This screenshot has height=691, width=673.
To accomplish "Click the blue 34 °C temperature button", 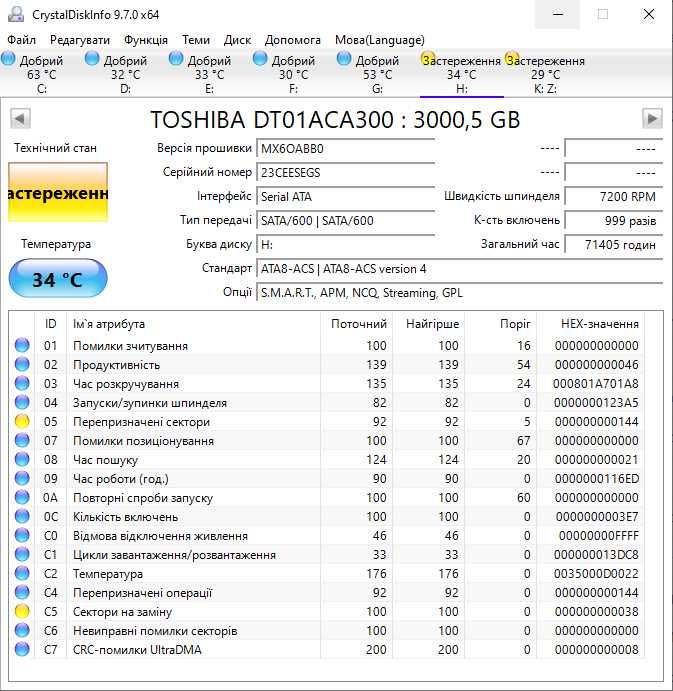I will coord(58,279).
